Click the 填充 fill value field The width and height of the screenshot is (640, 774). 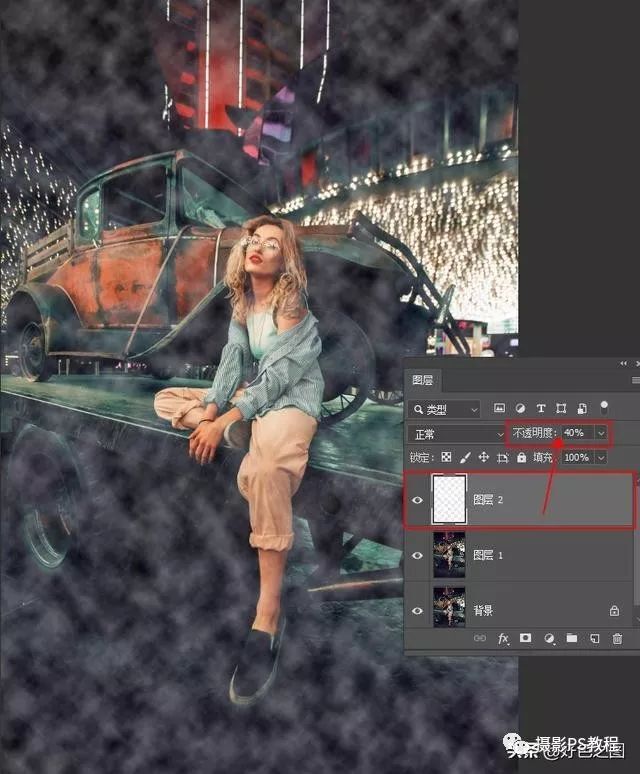point(576,457)
